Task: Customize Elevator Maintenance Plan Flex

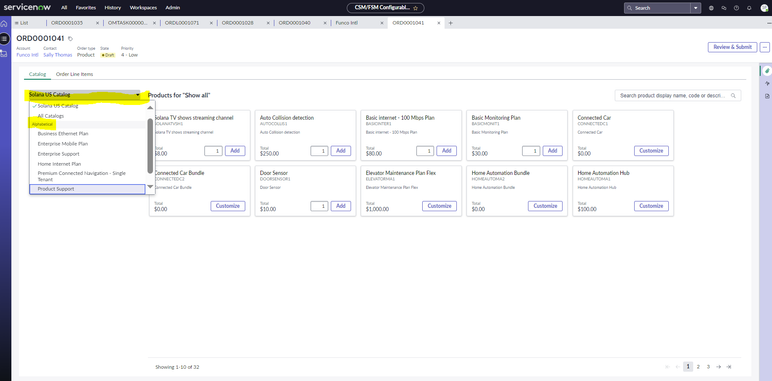Action: pyautogui.click(x=440, y=206)
